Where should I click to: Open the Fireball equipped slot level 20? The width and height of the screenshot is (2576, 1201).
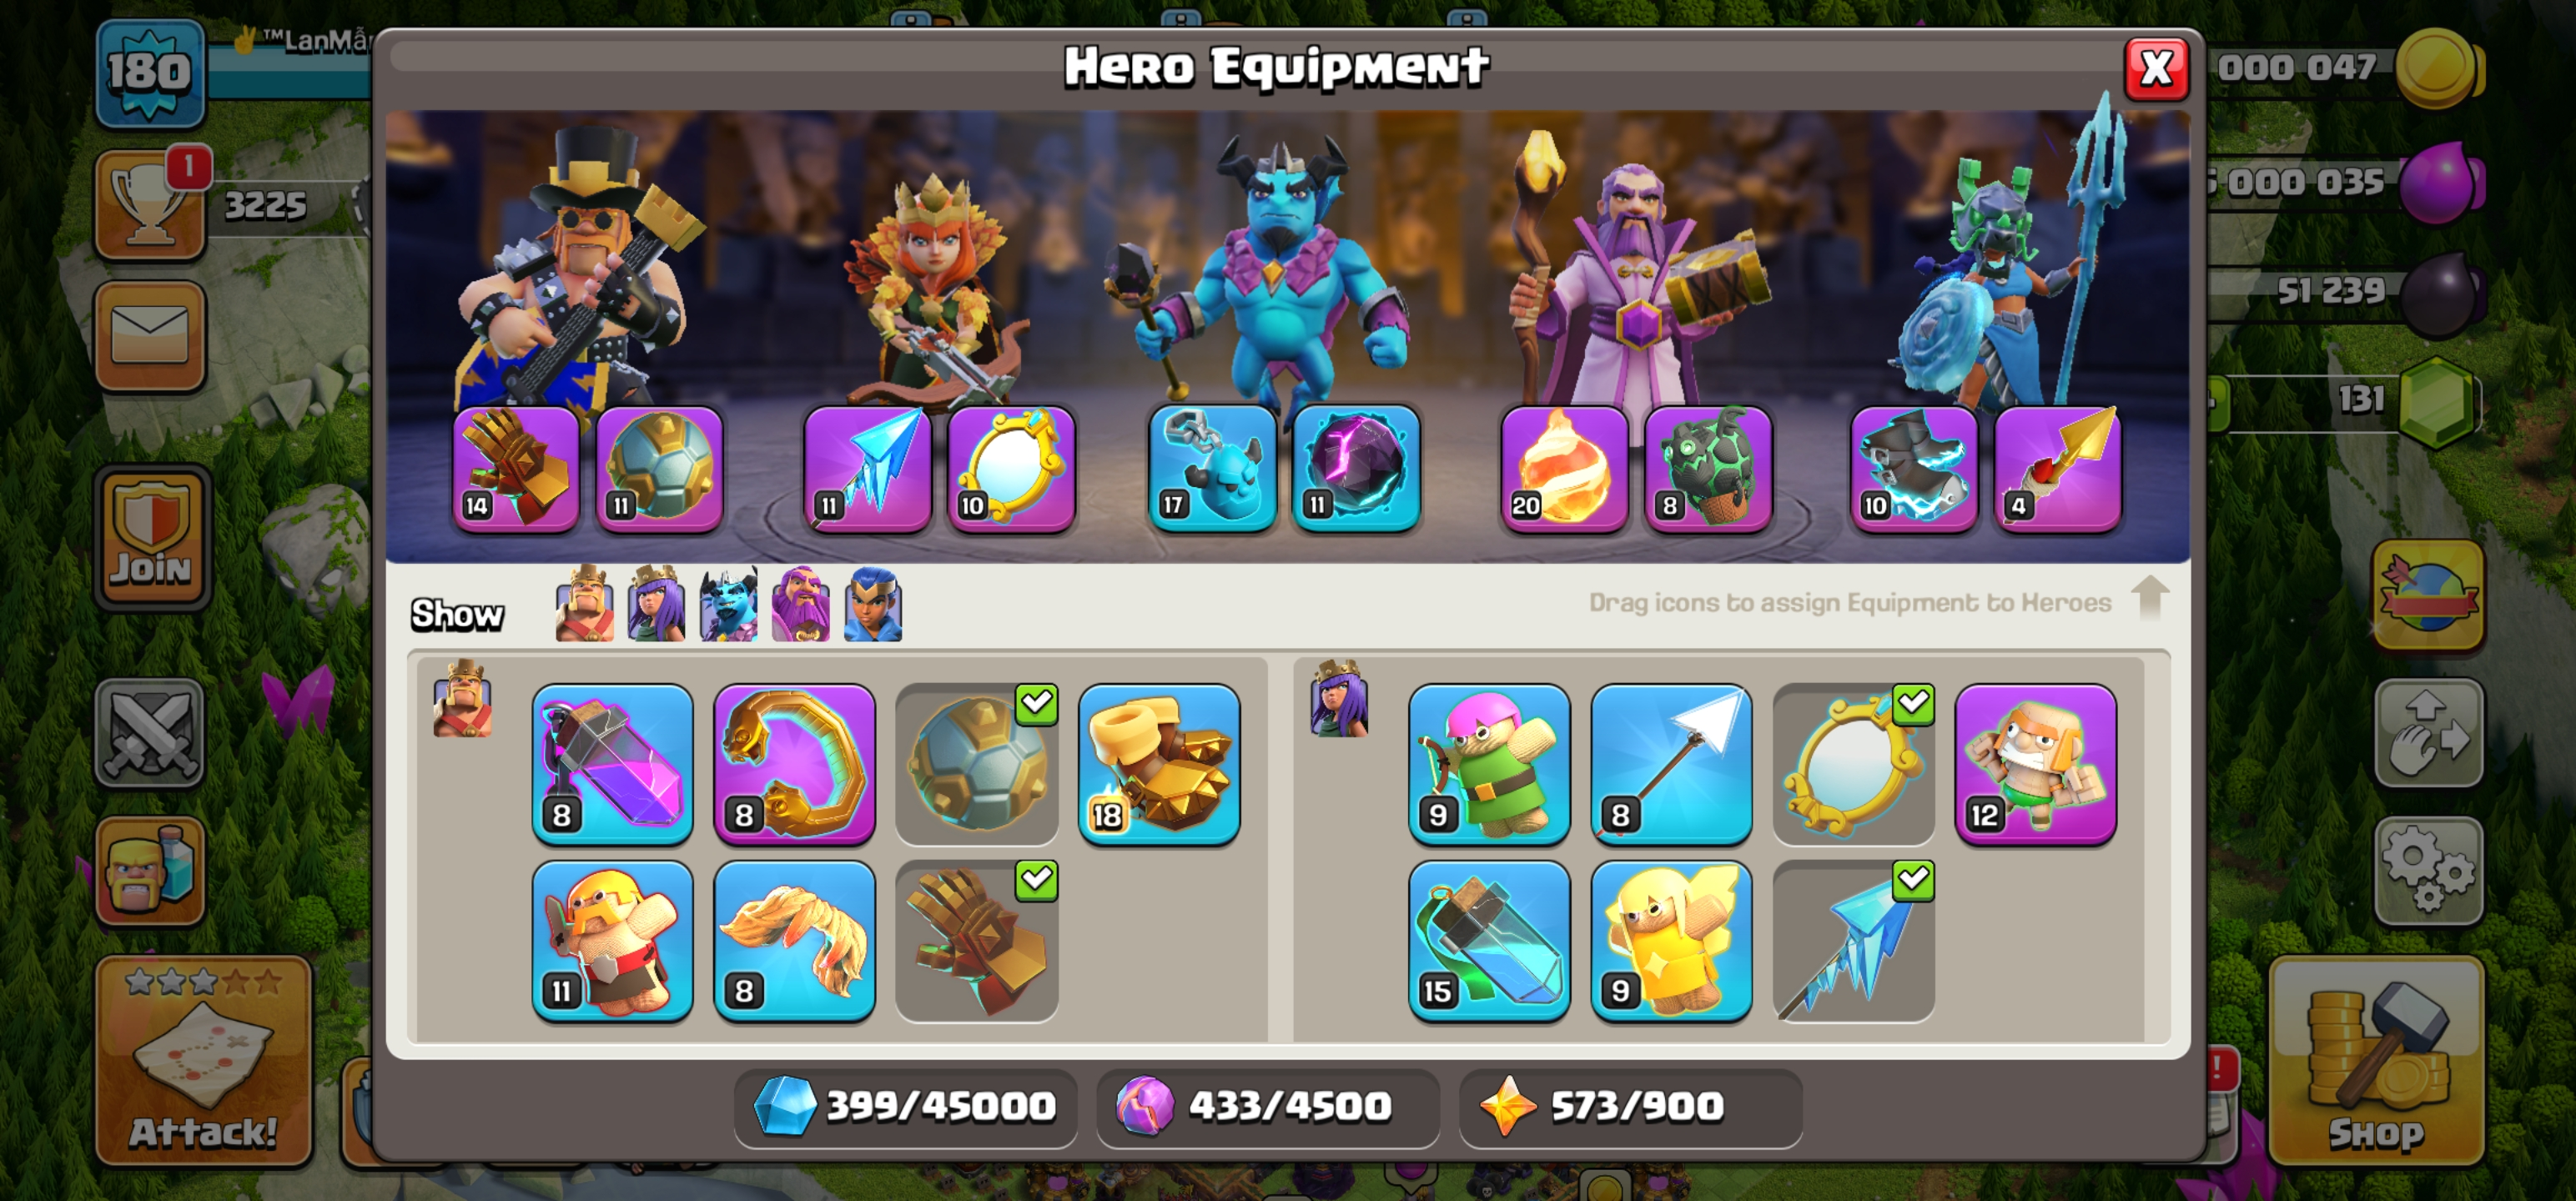pos(1564,468)
